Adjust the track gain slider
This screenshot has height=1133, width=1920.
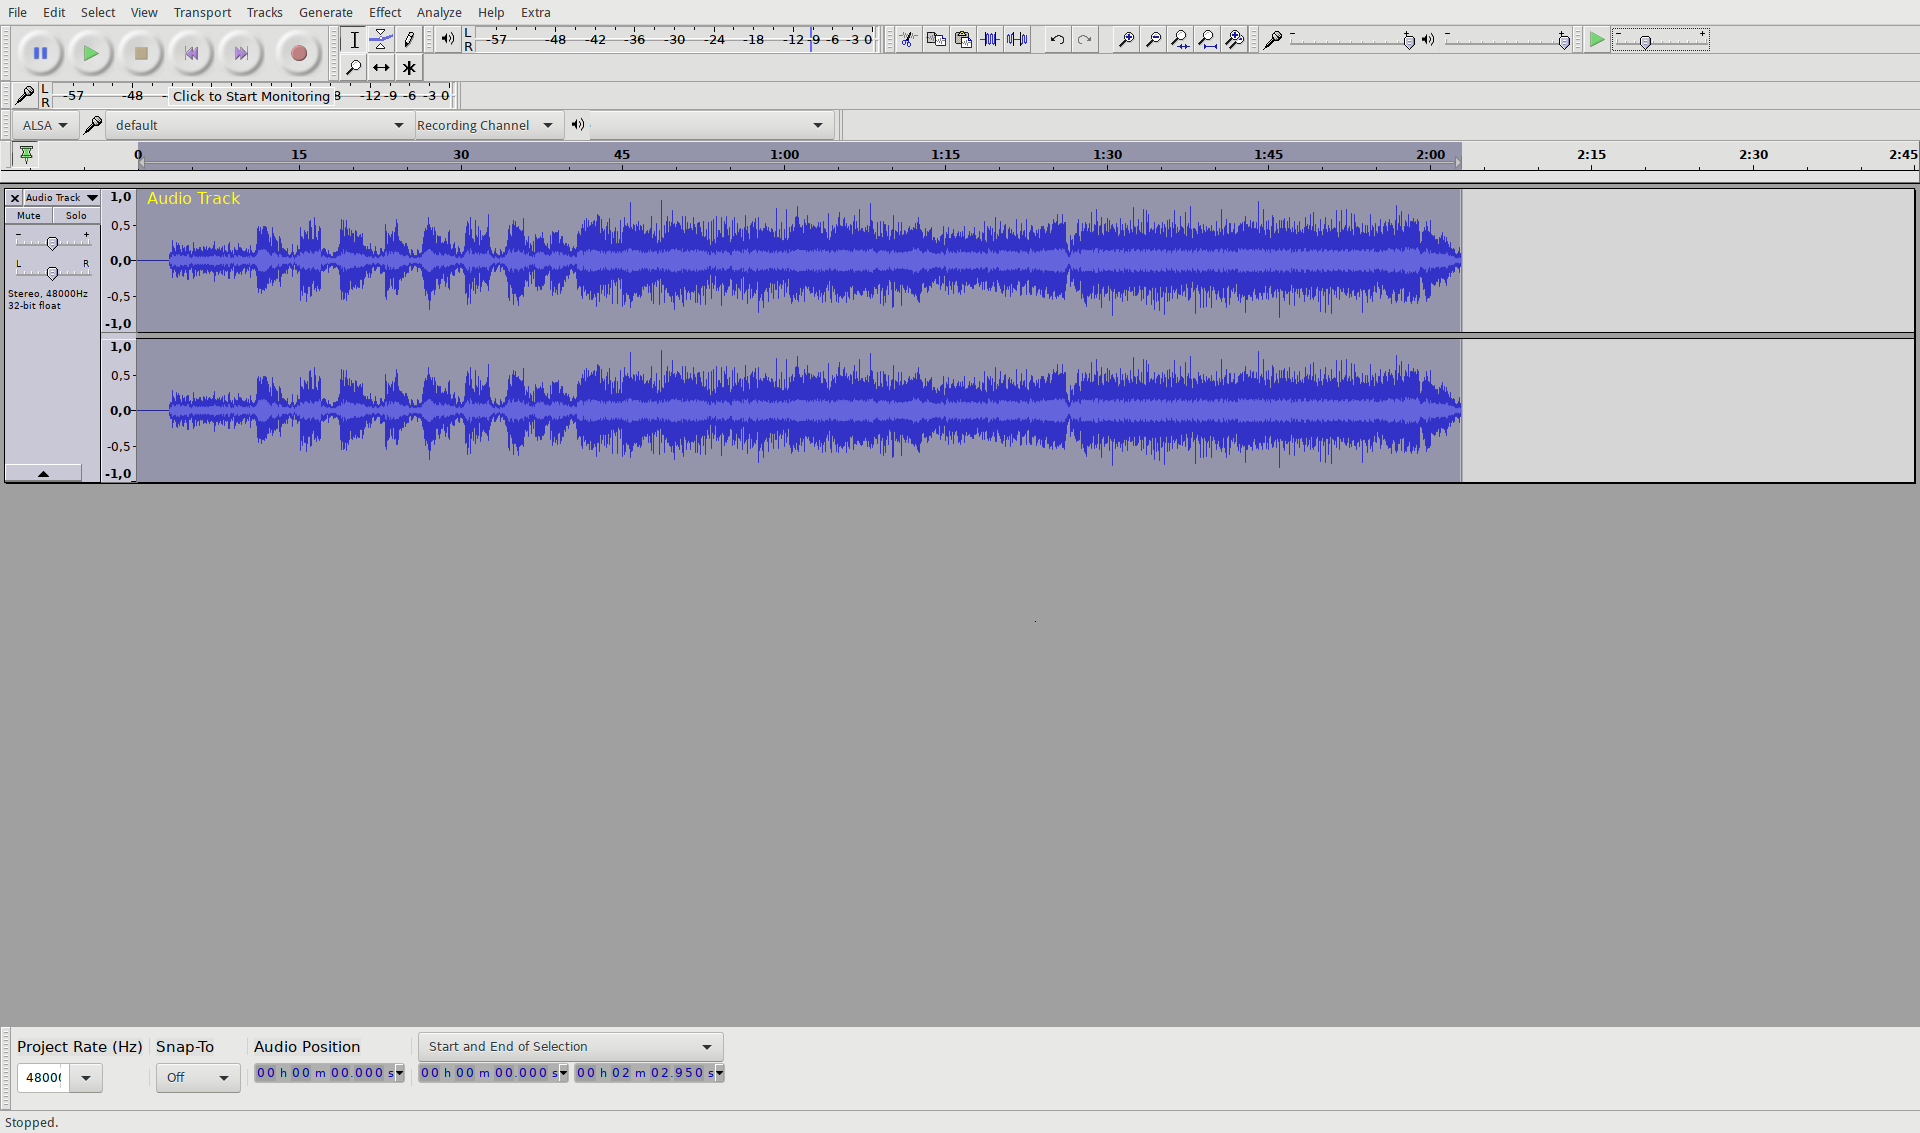coord(52,242)
